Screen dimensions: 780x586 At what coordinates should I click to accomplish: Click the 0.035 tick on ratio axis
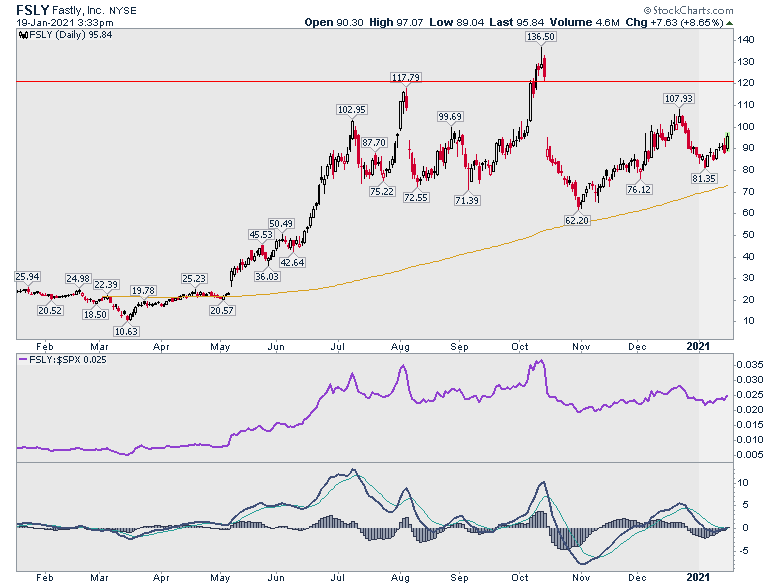750,365
